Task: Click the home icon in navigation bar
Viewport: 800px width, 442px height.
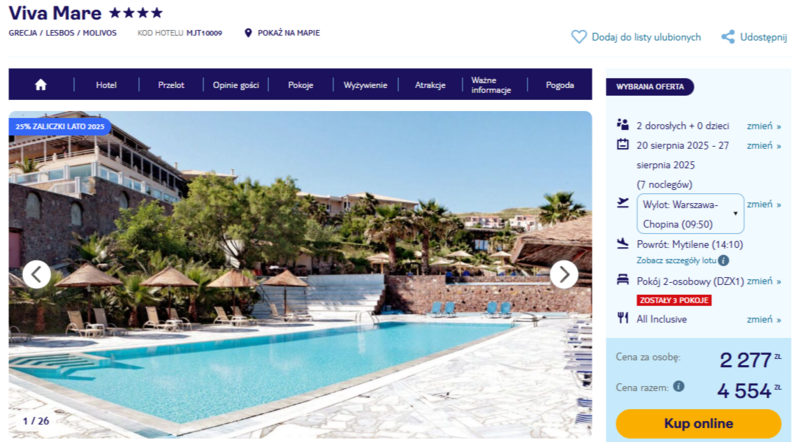Action: tap(41, 85)
